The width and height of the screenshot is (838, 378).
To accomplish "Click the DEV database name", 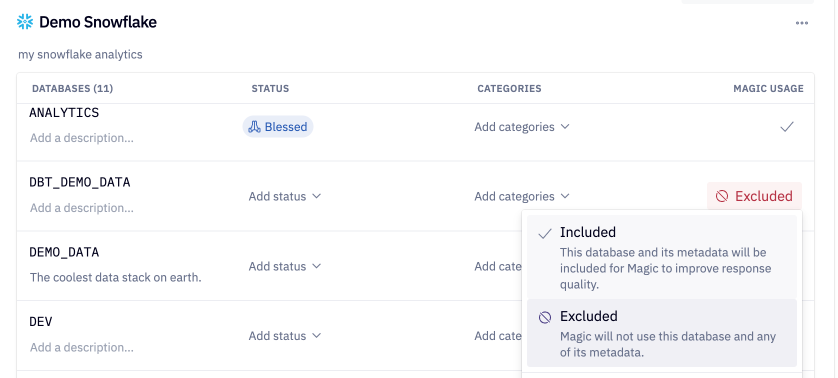I will [41, 322].
